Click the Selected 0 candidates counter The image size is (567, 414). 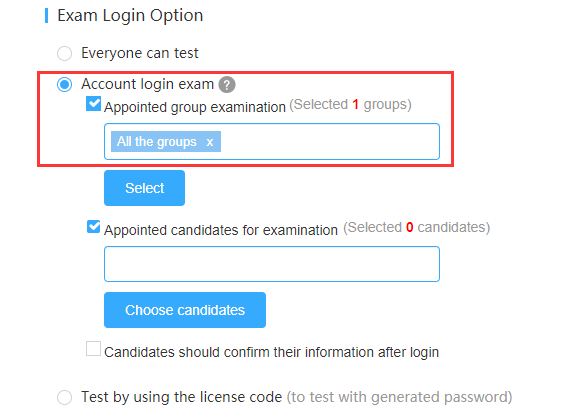(416, 227)
